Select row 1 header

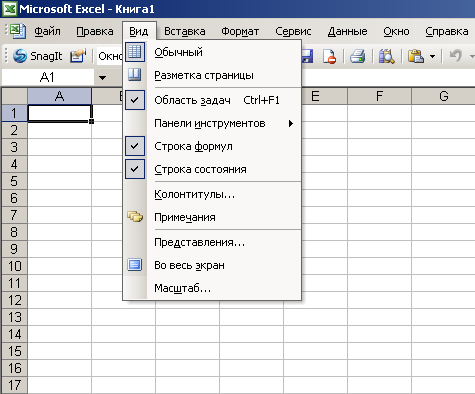(x=14, y=113)
